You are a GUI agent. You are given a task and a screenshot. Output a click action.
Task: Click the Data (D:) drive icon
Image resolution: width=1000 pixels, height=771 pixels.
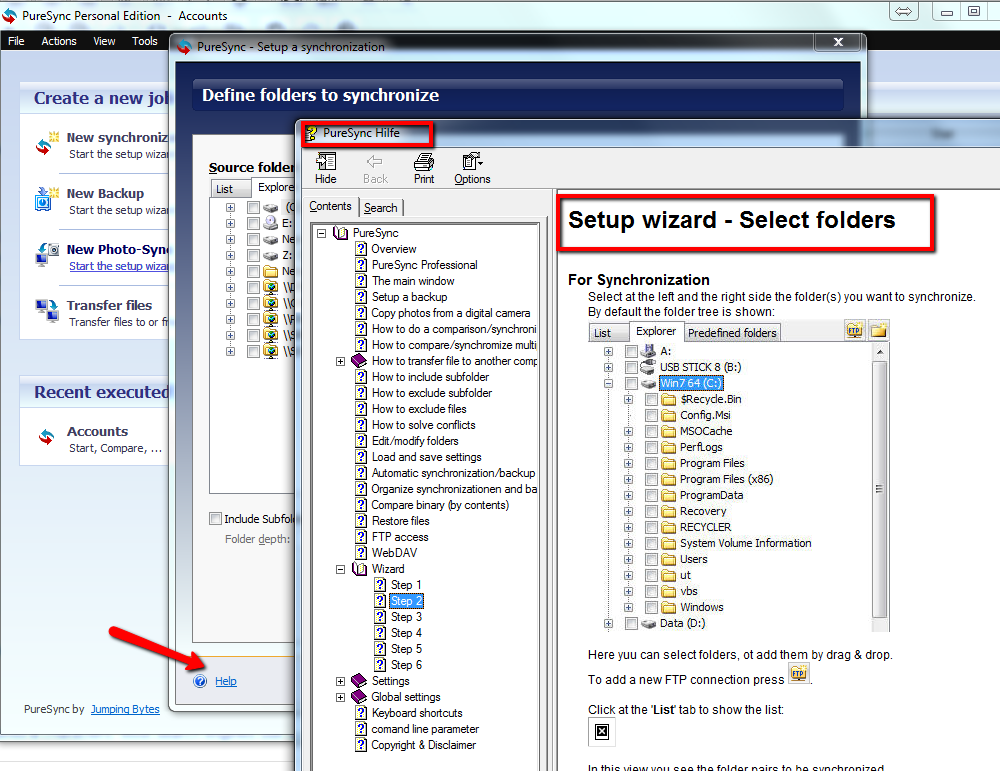coord(649,624)
